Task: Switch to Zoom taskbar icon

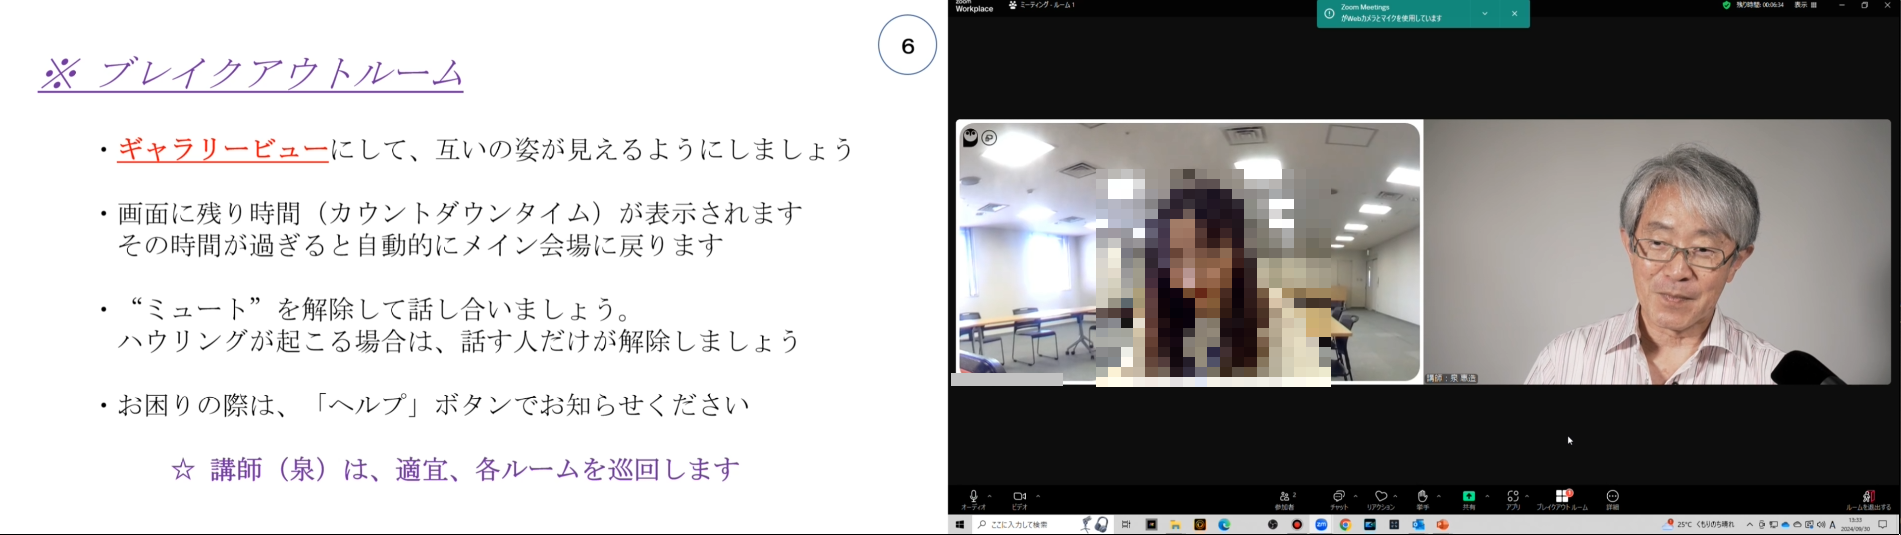Action: pyautogui.click(x=1321, y=525)
